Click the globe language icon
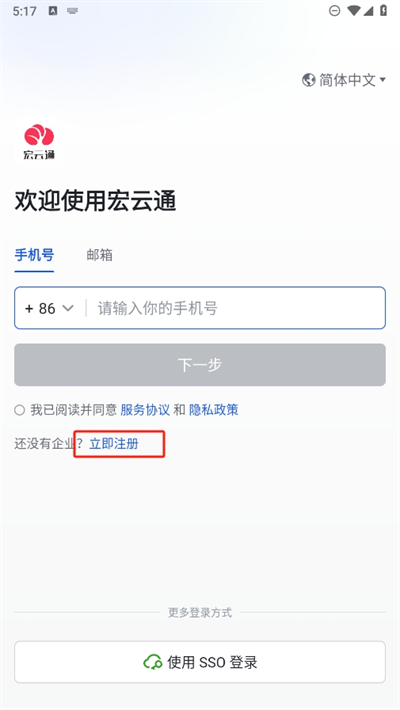This screenshot has height=710, width=400. [x=308, y=80]
